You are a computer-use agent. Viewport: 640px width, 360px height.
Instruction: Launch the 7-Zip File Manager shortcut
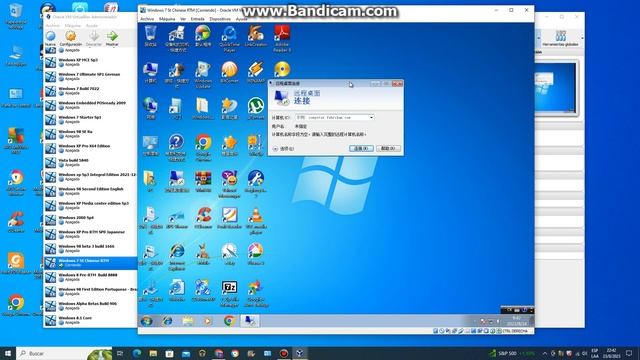(229, 293)
